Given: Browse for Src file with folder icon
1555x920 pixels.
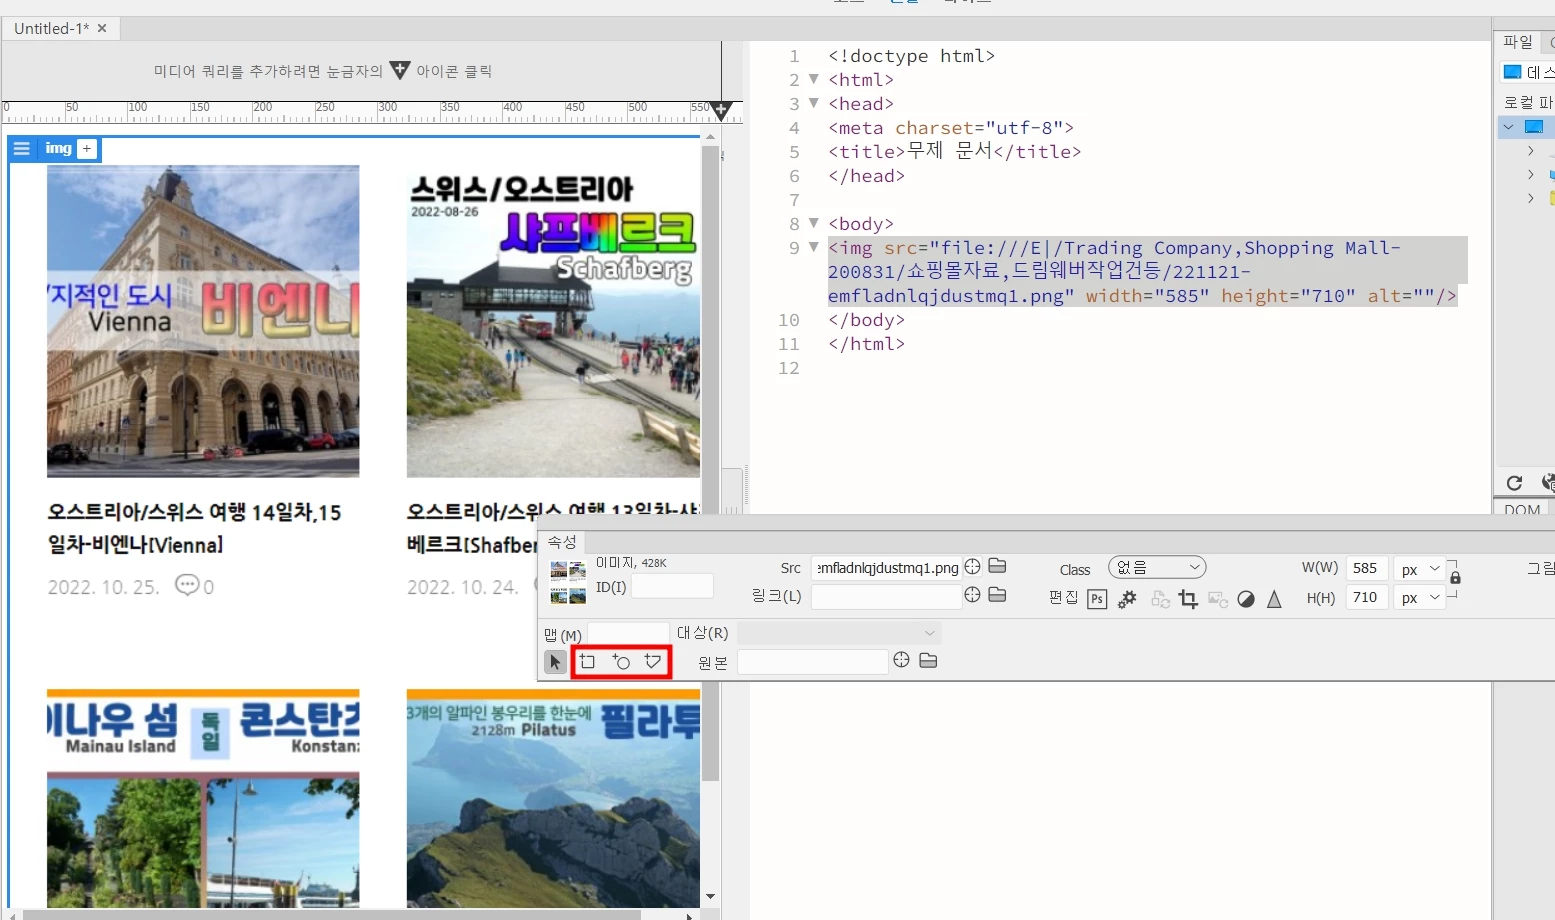Looking at the screenshot, I should tap(997, 566).
